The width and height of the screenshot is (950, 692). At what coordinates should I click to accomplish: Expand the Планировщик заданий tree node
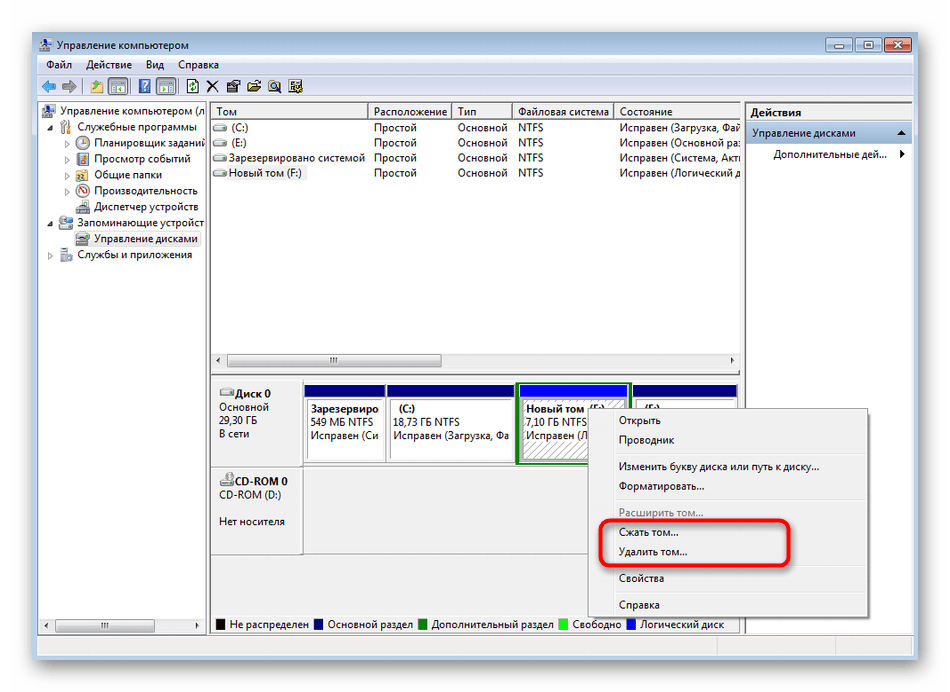[67, 143]
